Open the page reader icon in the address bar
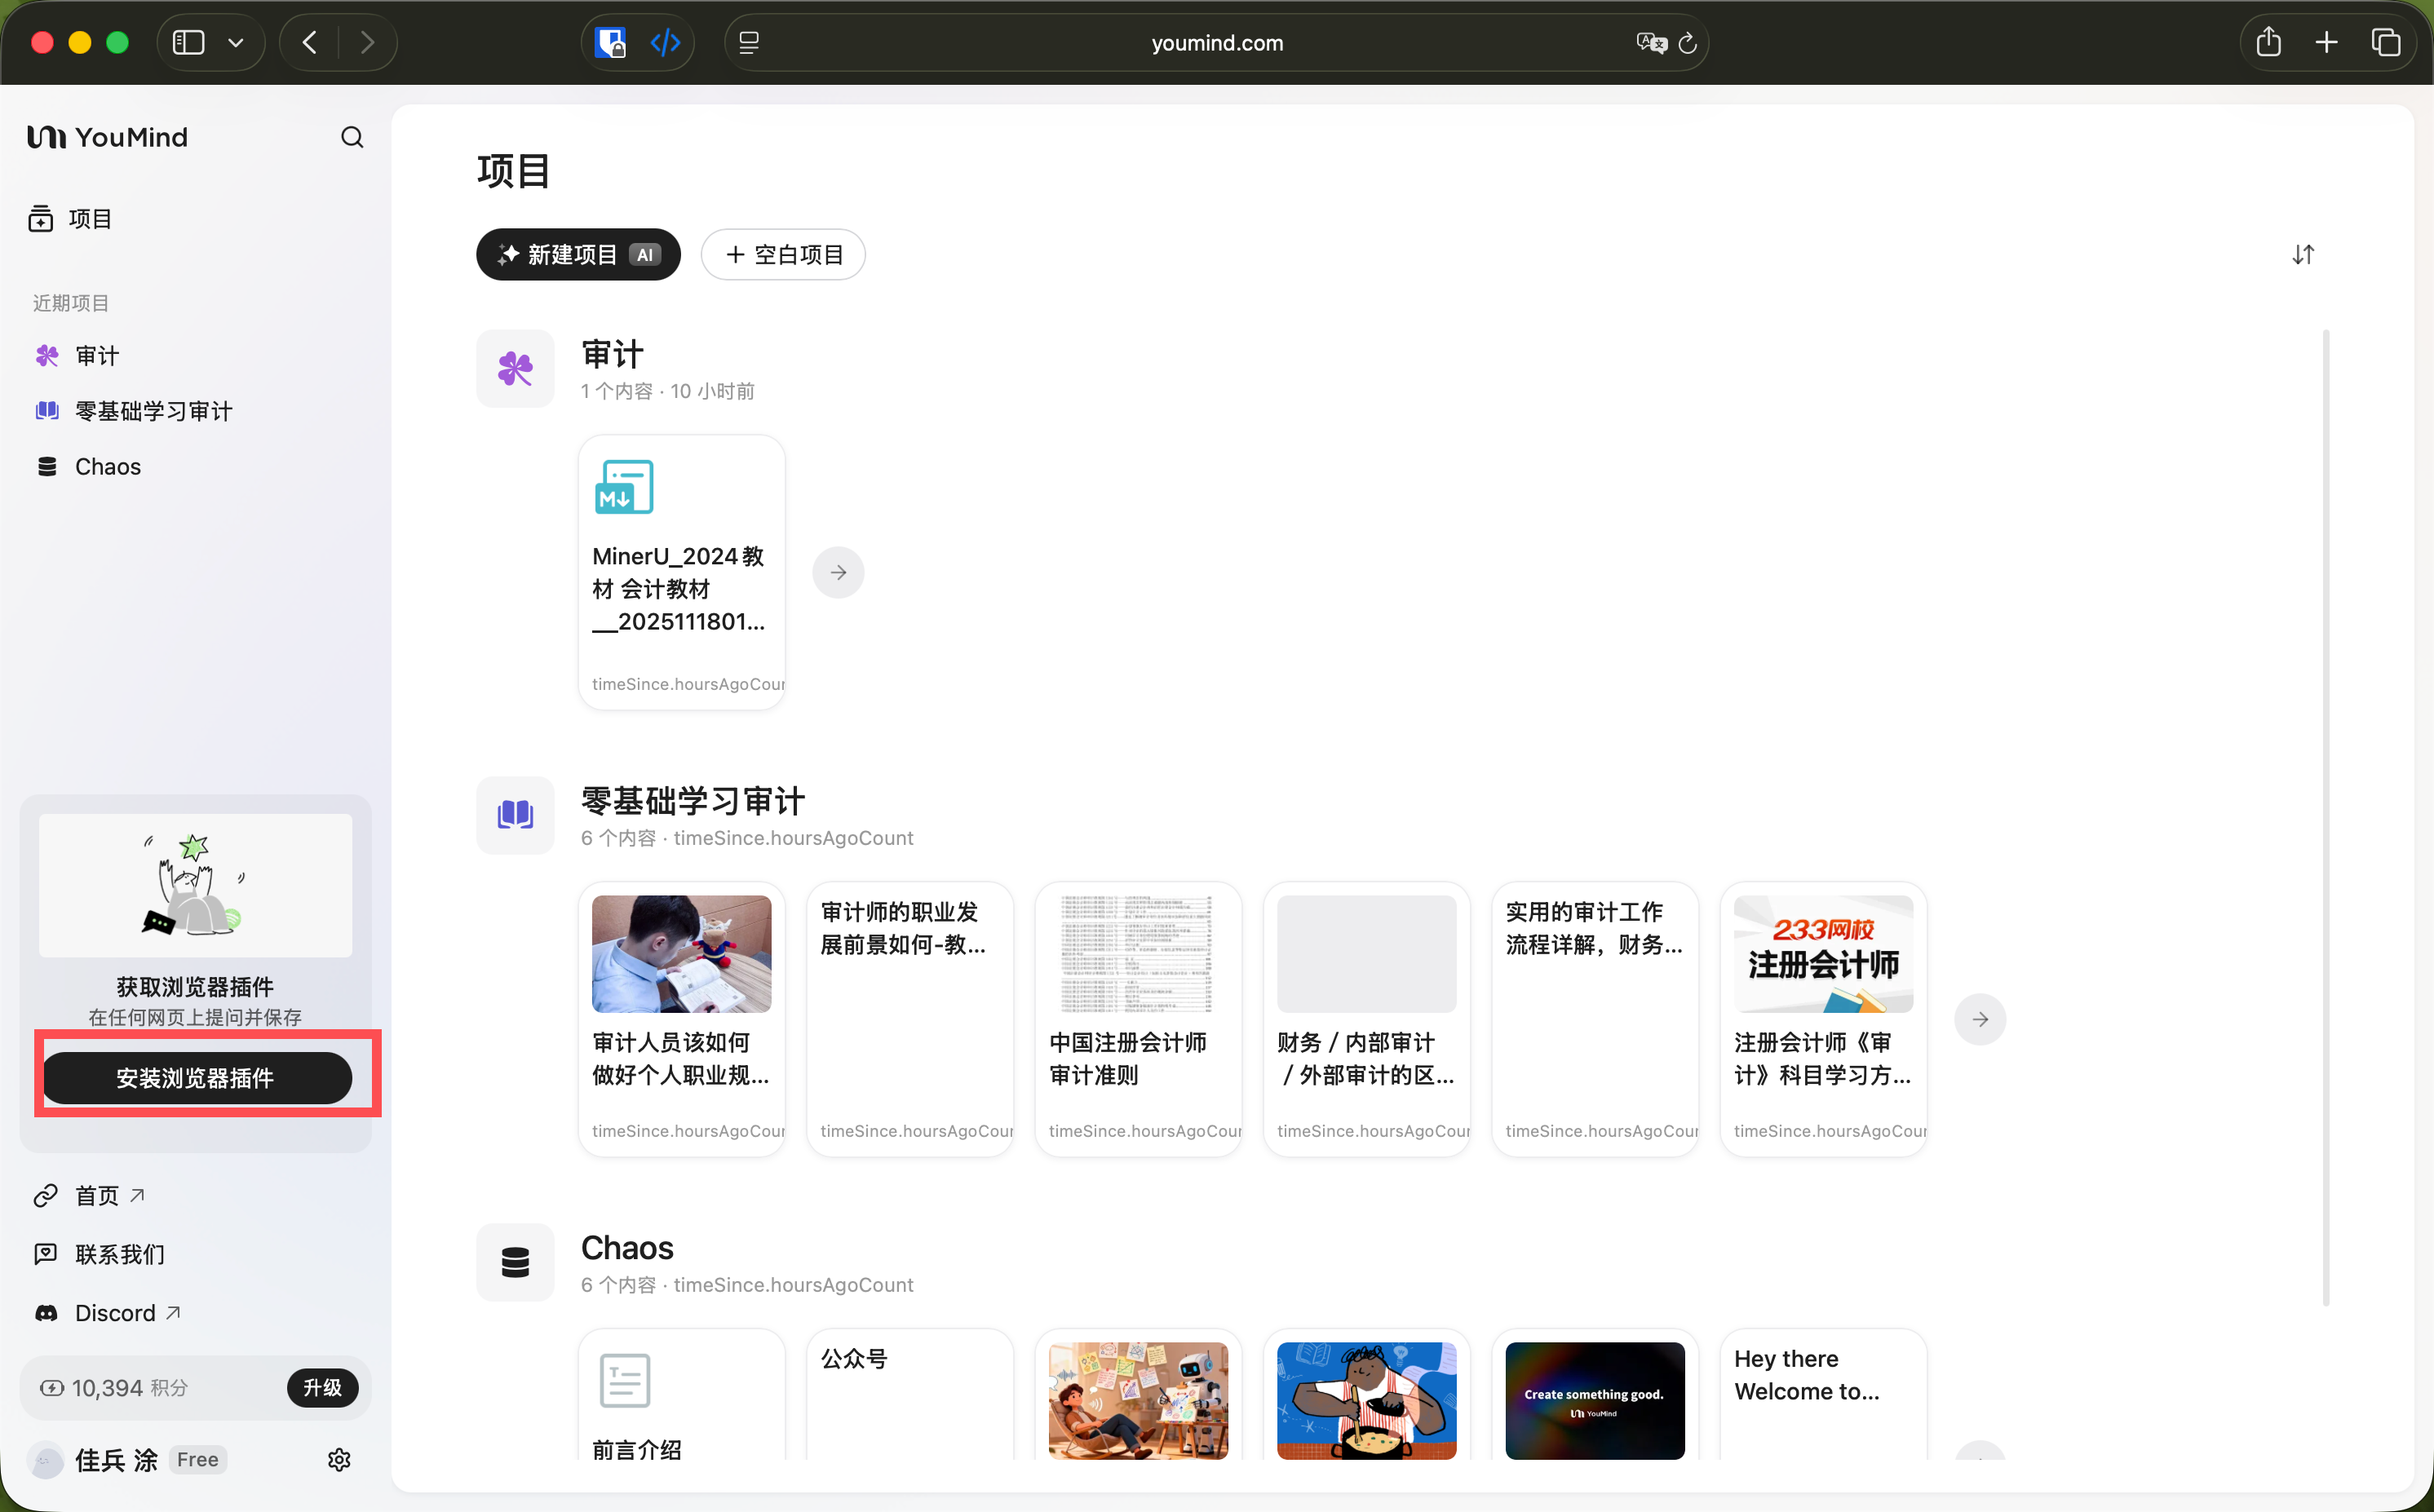 [x=749, y=42]
